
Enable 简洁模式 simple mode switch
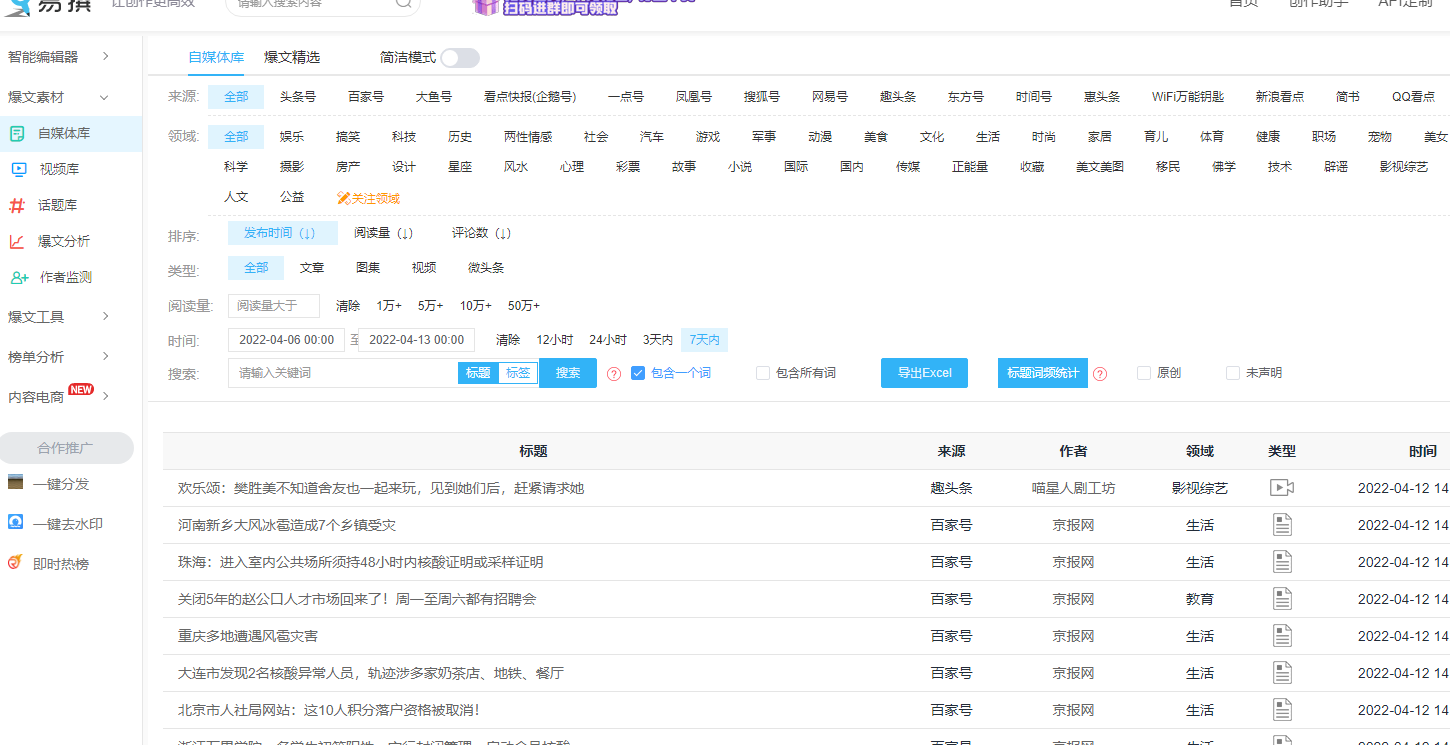pos(460,58)
